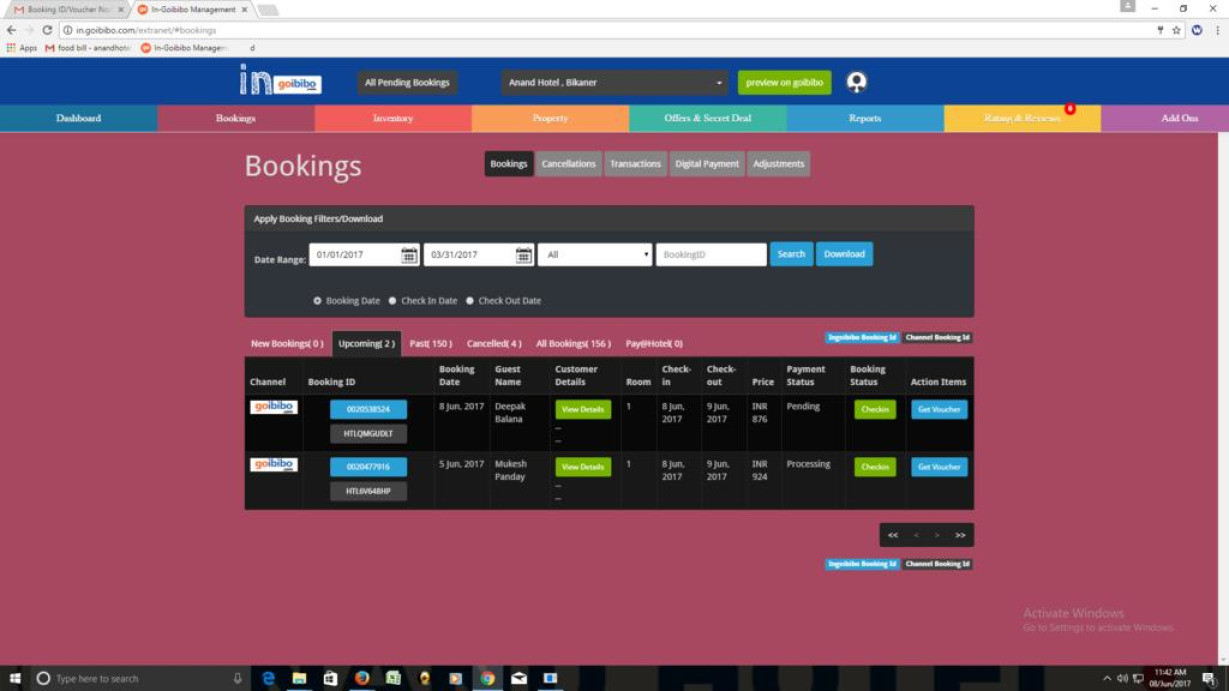1229x691 pixels.
Task: Toggle the upper Ingoibibo Booking Id label
Action: (862, 338)
